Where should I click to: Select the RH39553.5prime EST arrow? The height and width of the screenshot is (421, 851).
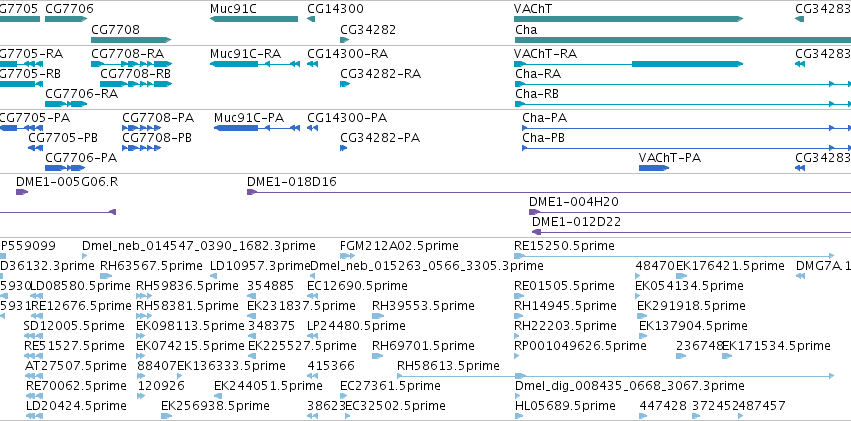(x=377, y=316)
